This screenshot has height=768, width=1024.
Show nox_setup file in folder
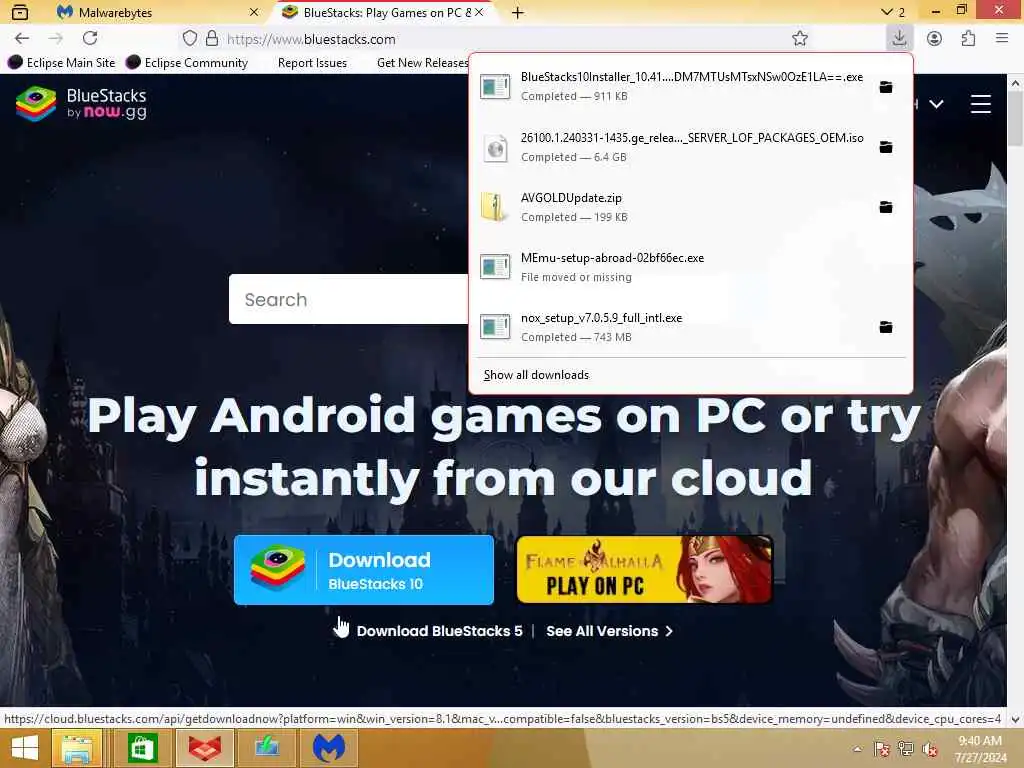click(886, 327)
